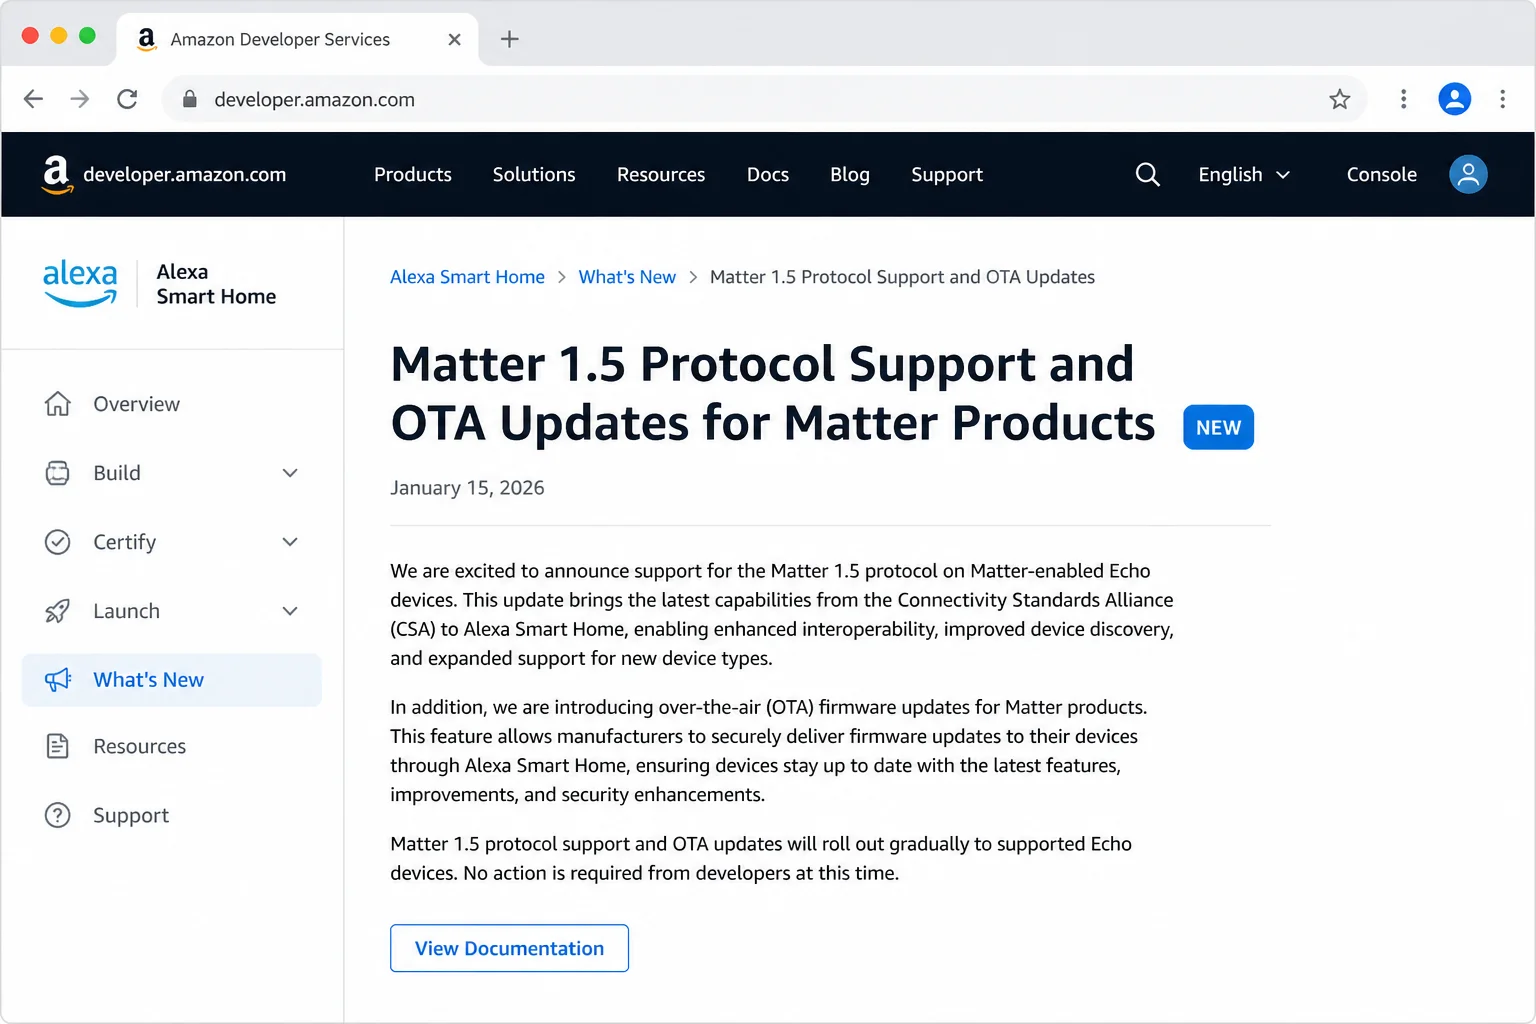Open the Console link
The width and height of the screenshot is (1536, 1024).
point(1382,175)
